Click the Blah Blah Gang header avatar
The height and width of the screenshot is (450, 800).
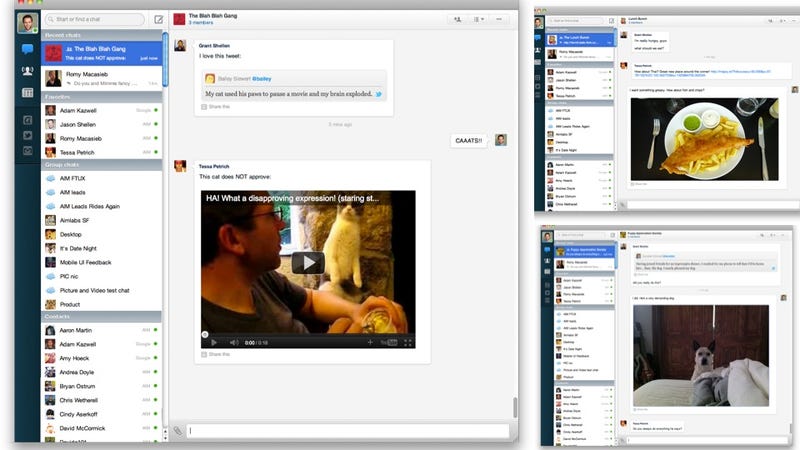point(179,19)
